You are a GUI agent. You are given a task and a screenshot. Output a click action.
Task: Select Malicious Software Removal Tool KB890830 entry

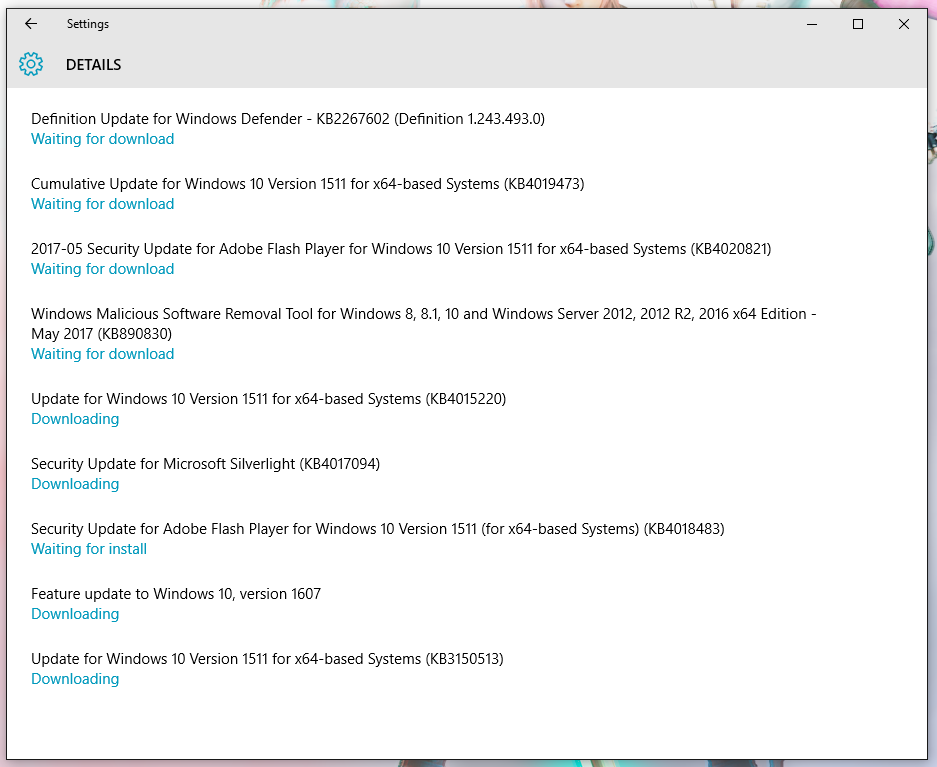tap(424, 324)
